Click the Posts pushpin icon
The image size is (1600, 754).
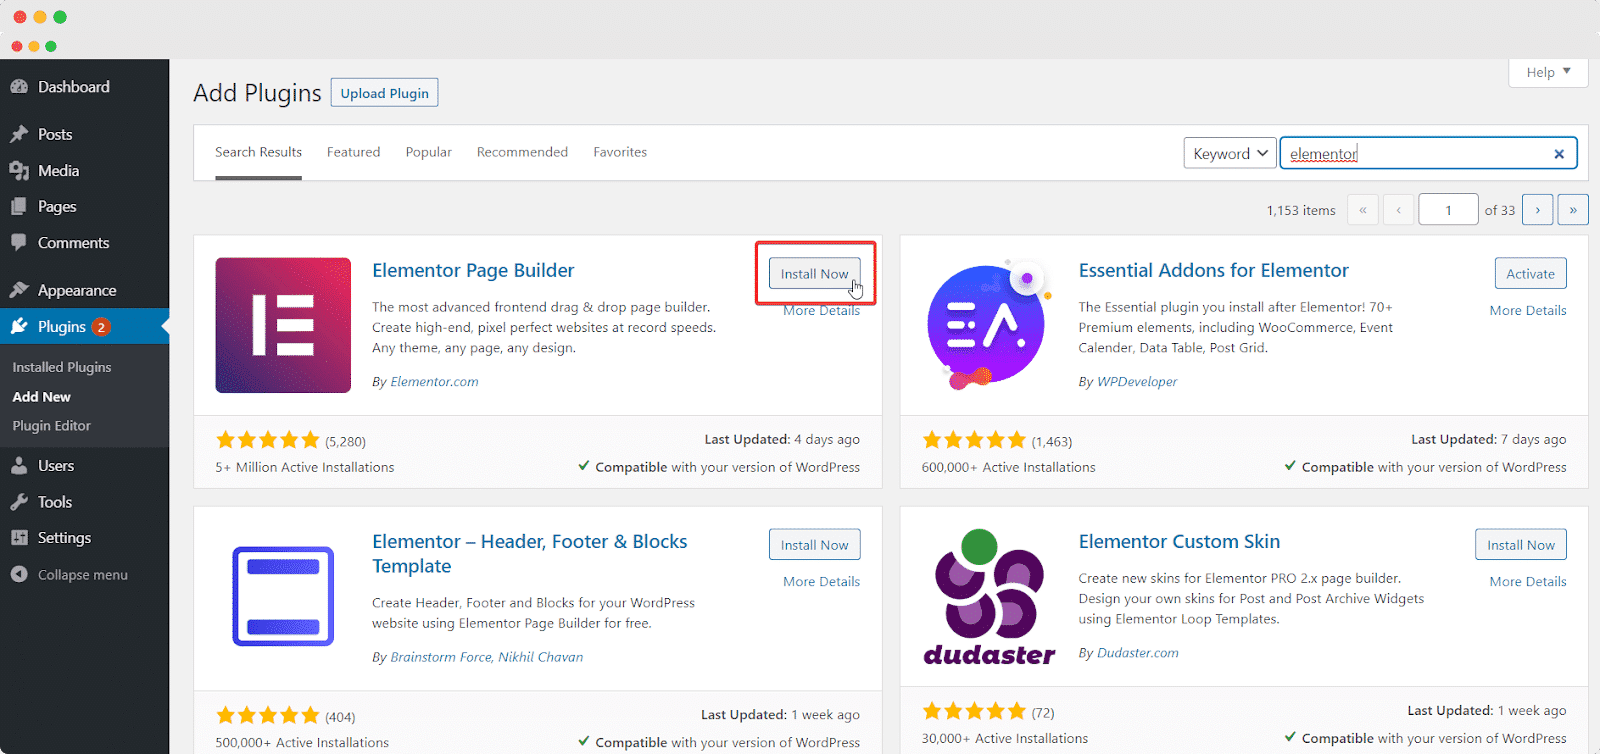(x=19, y=134)
